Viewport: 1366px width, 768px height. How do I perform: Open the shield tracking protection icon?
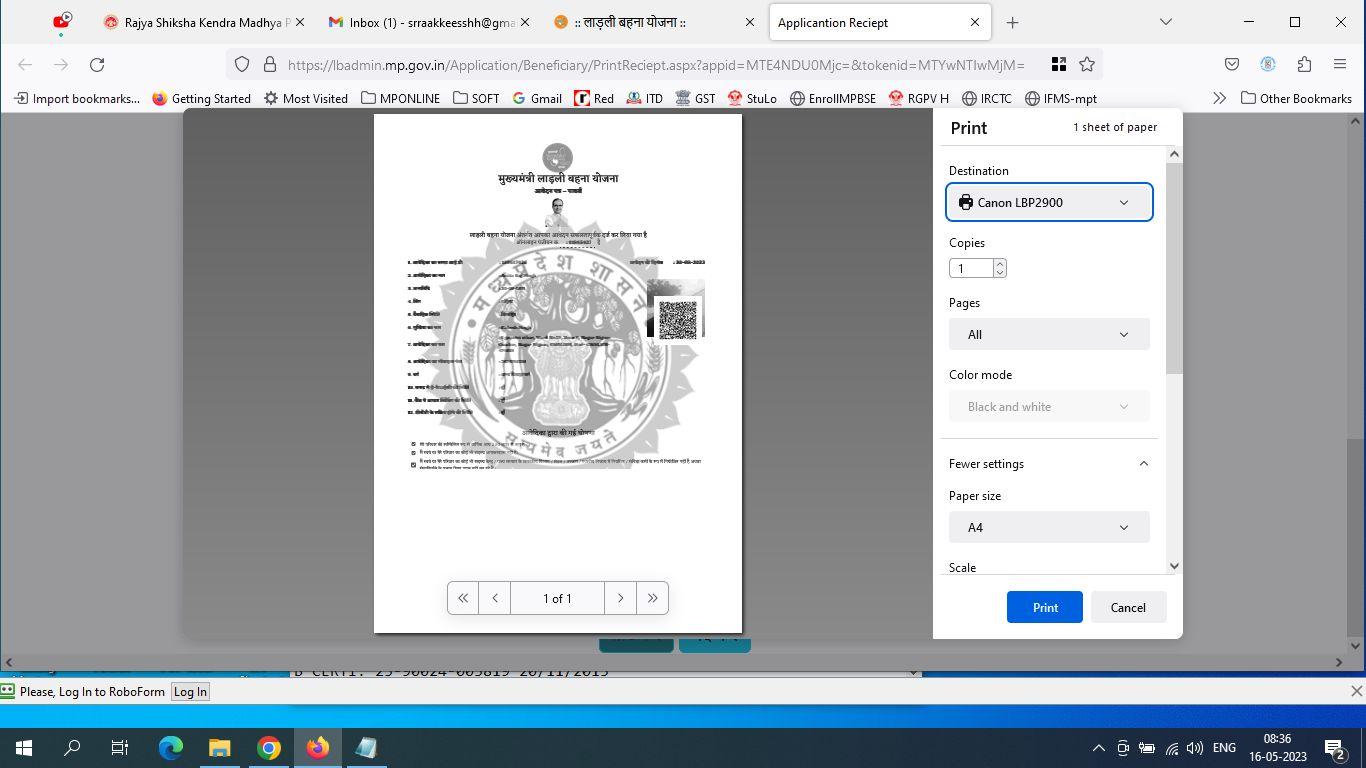point(242,64)
